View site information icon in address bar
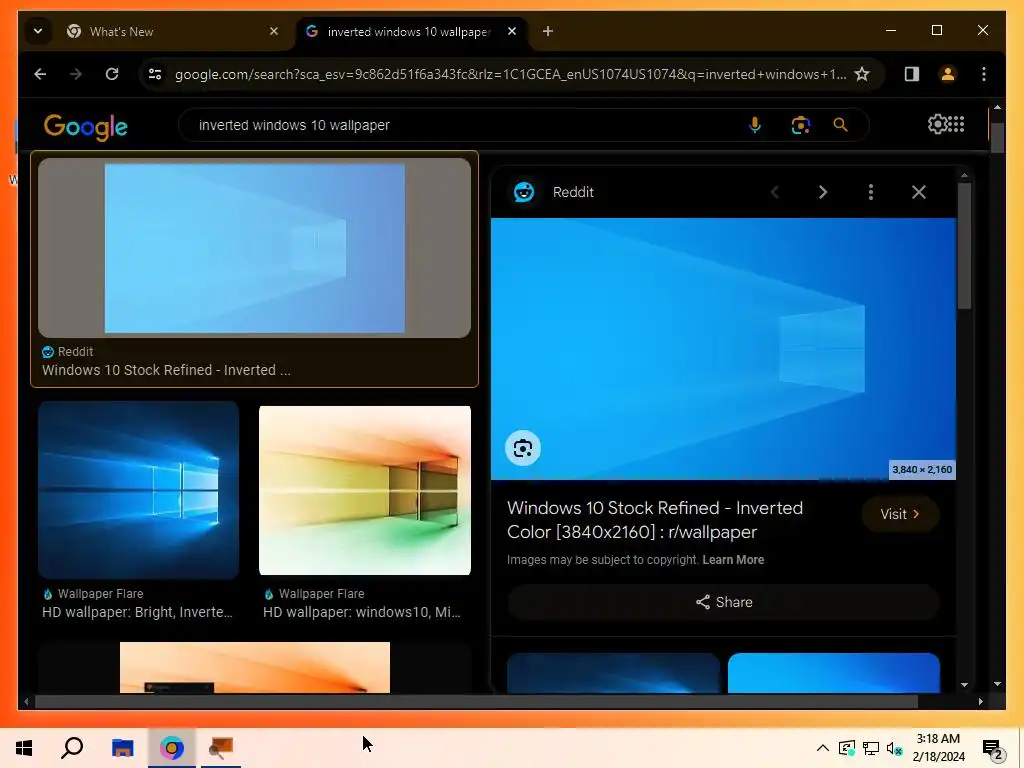Image resolution: width=1024 pixels, height=768 pixels. click(155, 74)
